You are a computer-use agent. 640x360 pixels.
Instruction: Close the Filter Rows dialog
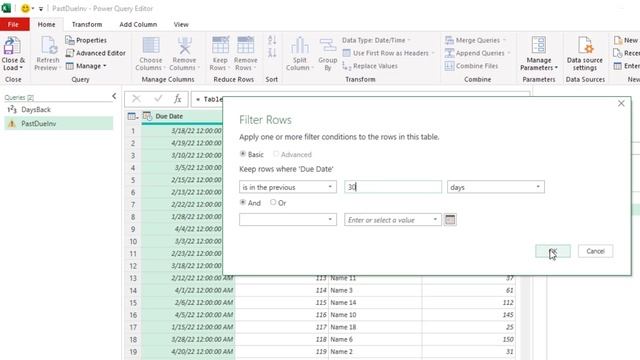(621, 104)
